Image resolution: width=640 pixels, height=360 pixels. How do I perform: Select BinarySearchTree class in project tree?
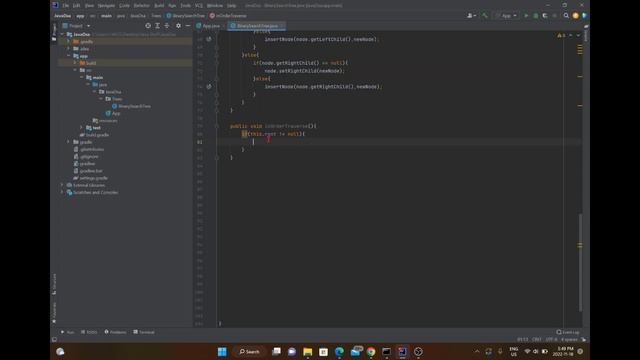[131, 106]
